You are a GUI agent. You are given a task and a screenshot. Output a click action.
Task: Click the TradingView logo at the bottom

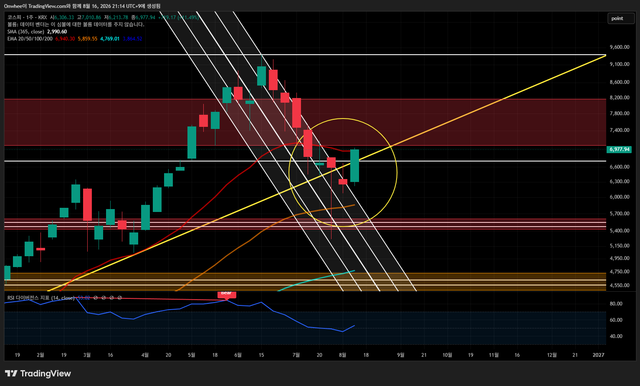click(x=38, y=373)
